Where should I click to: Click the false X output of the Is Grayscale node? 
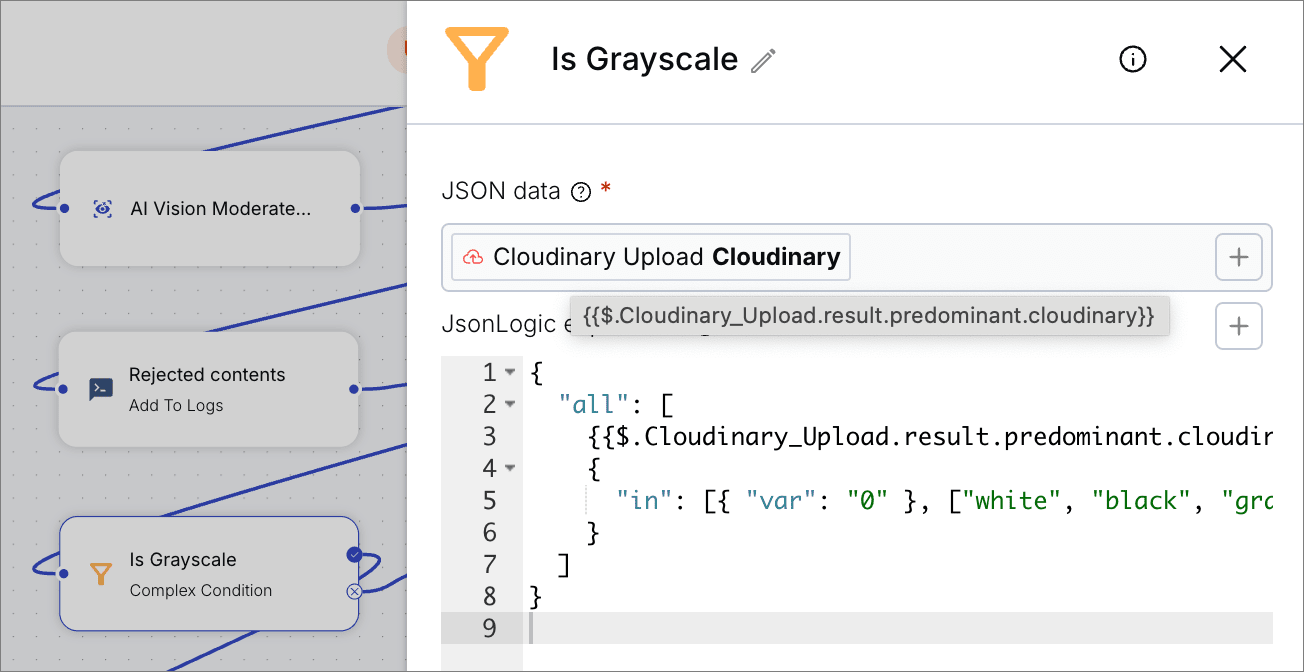[353, 592]
